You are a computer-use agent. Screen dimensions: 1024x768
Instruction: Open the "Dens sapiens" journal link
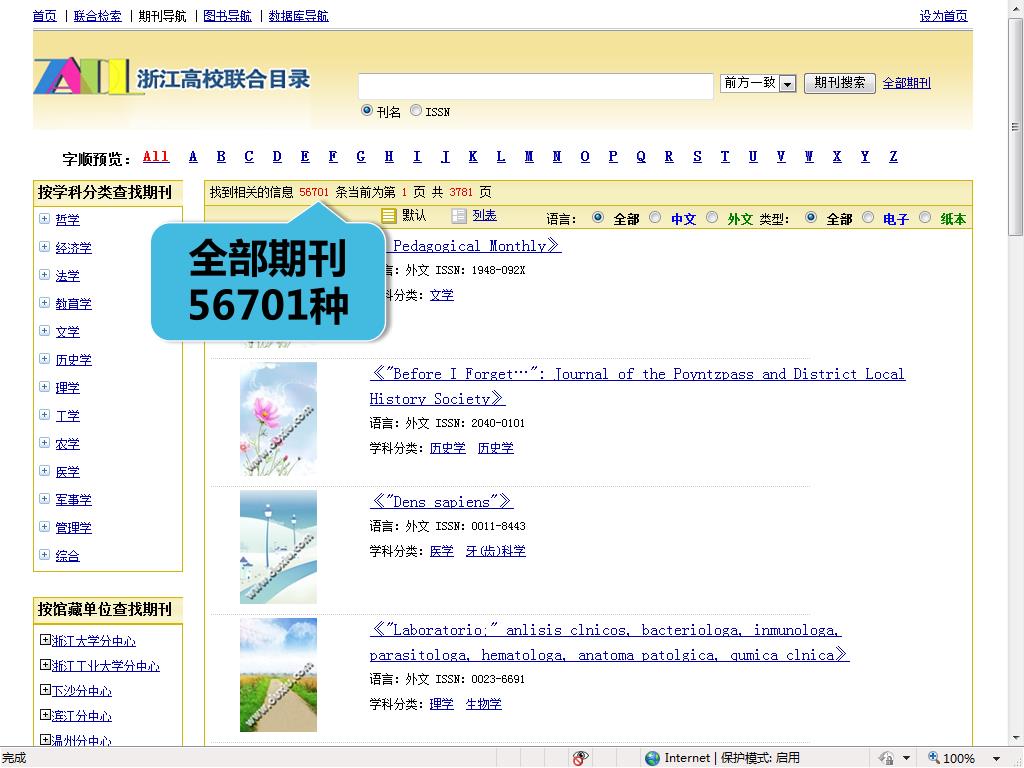pos(441,502)
